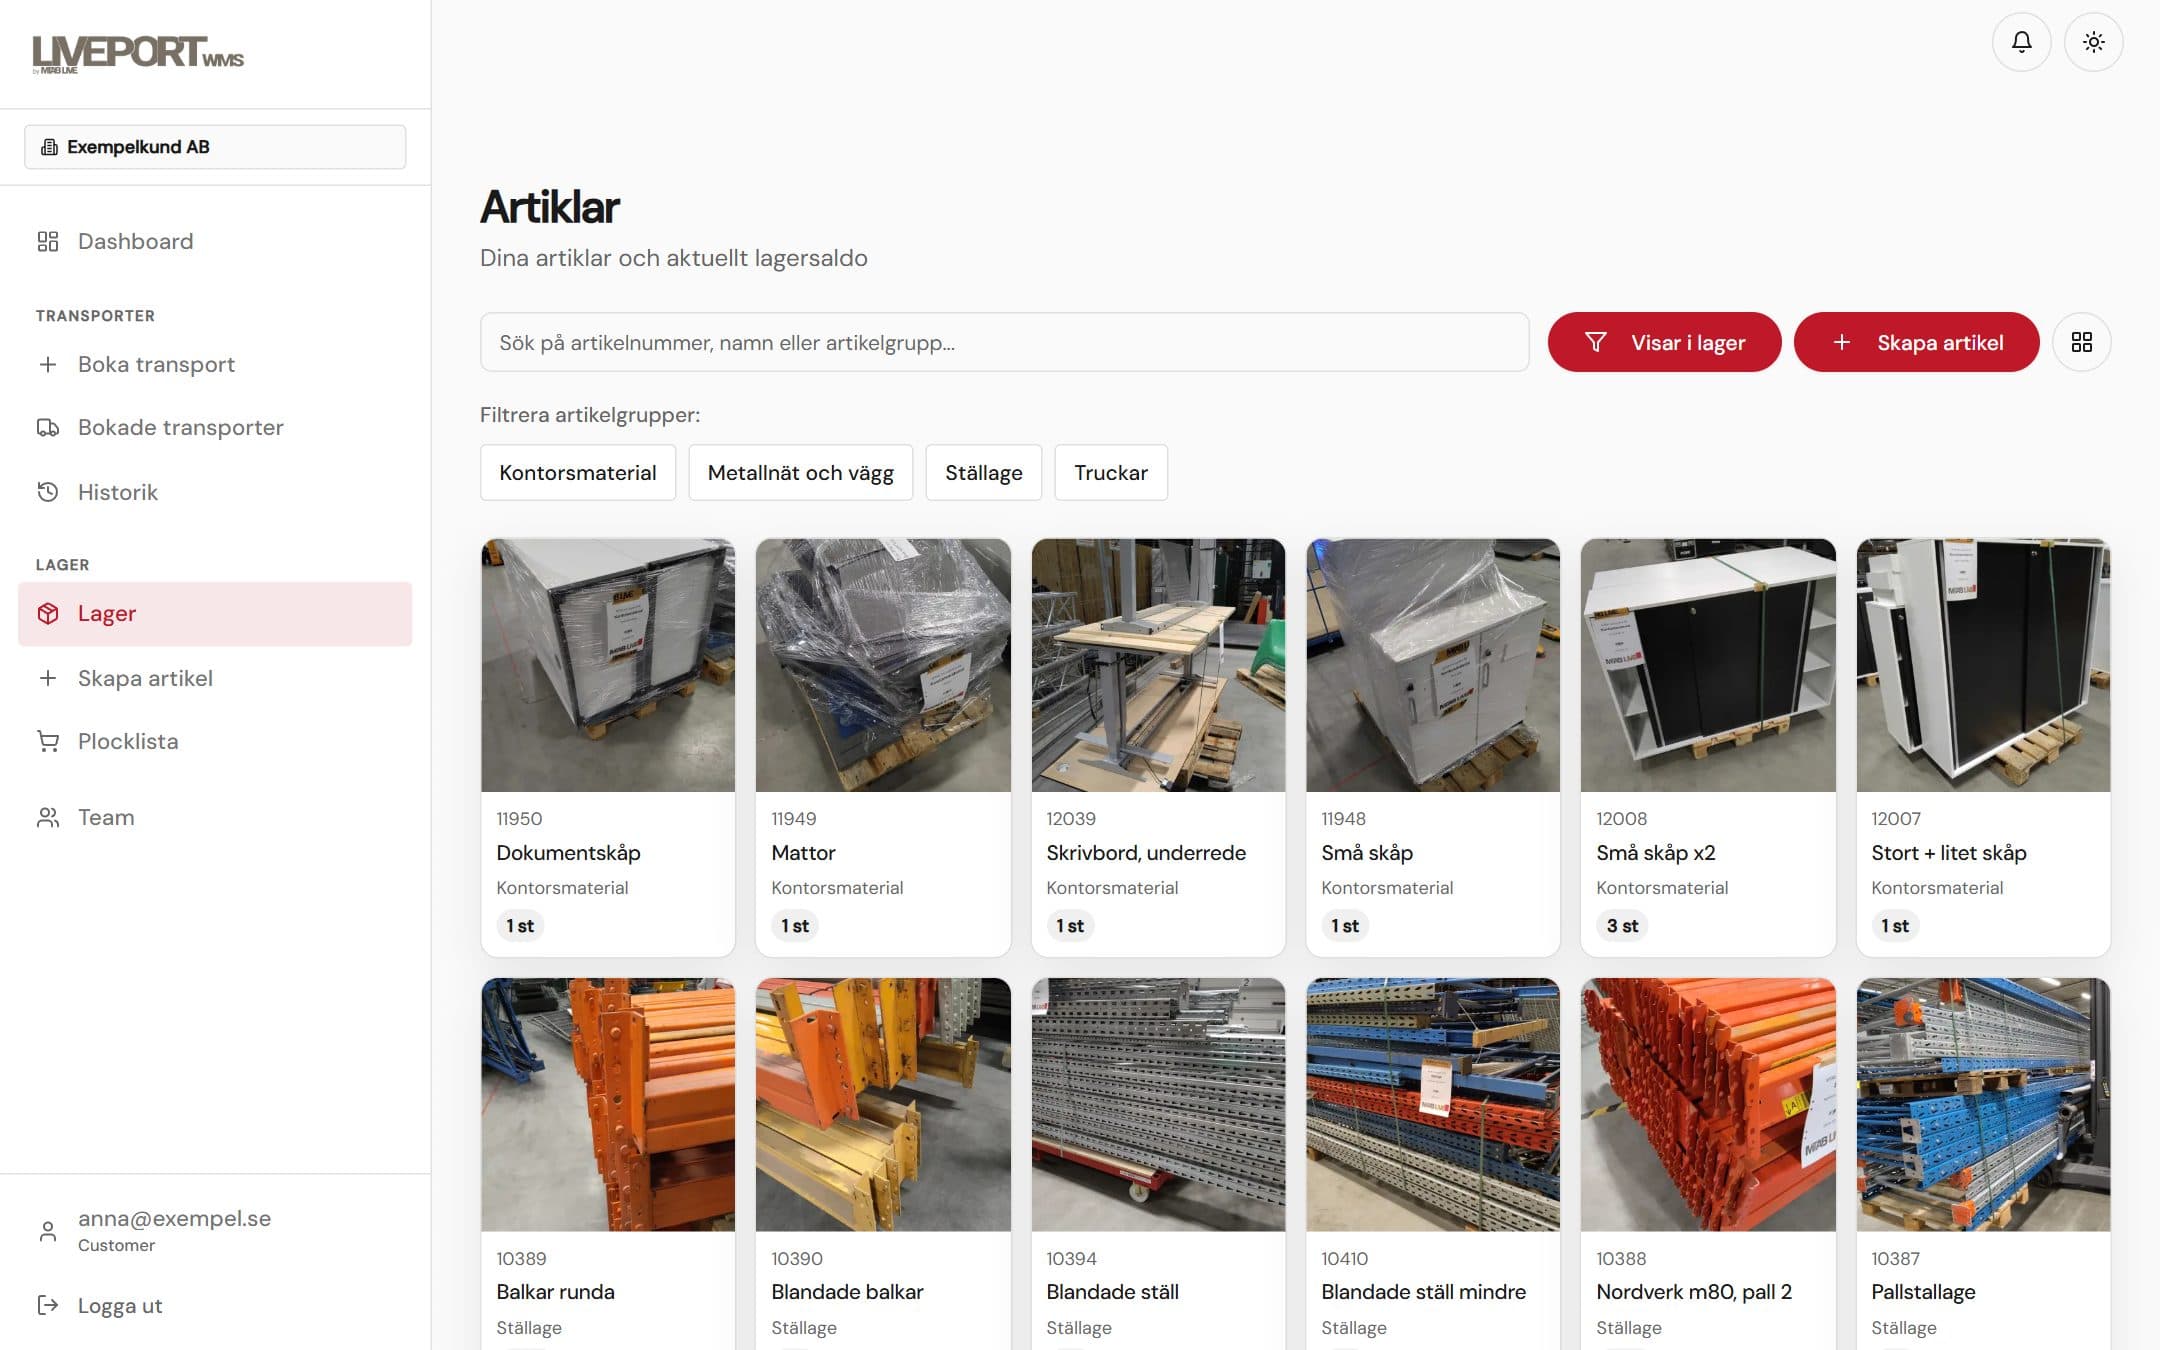Toggle the Visar i lager filter button

(x=1664, y=342)
